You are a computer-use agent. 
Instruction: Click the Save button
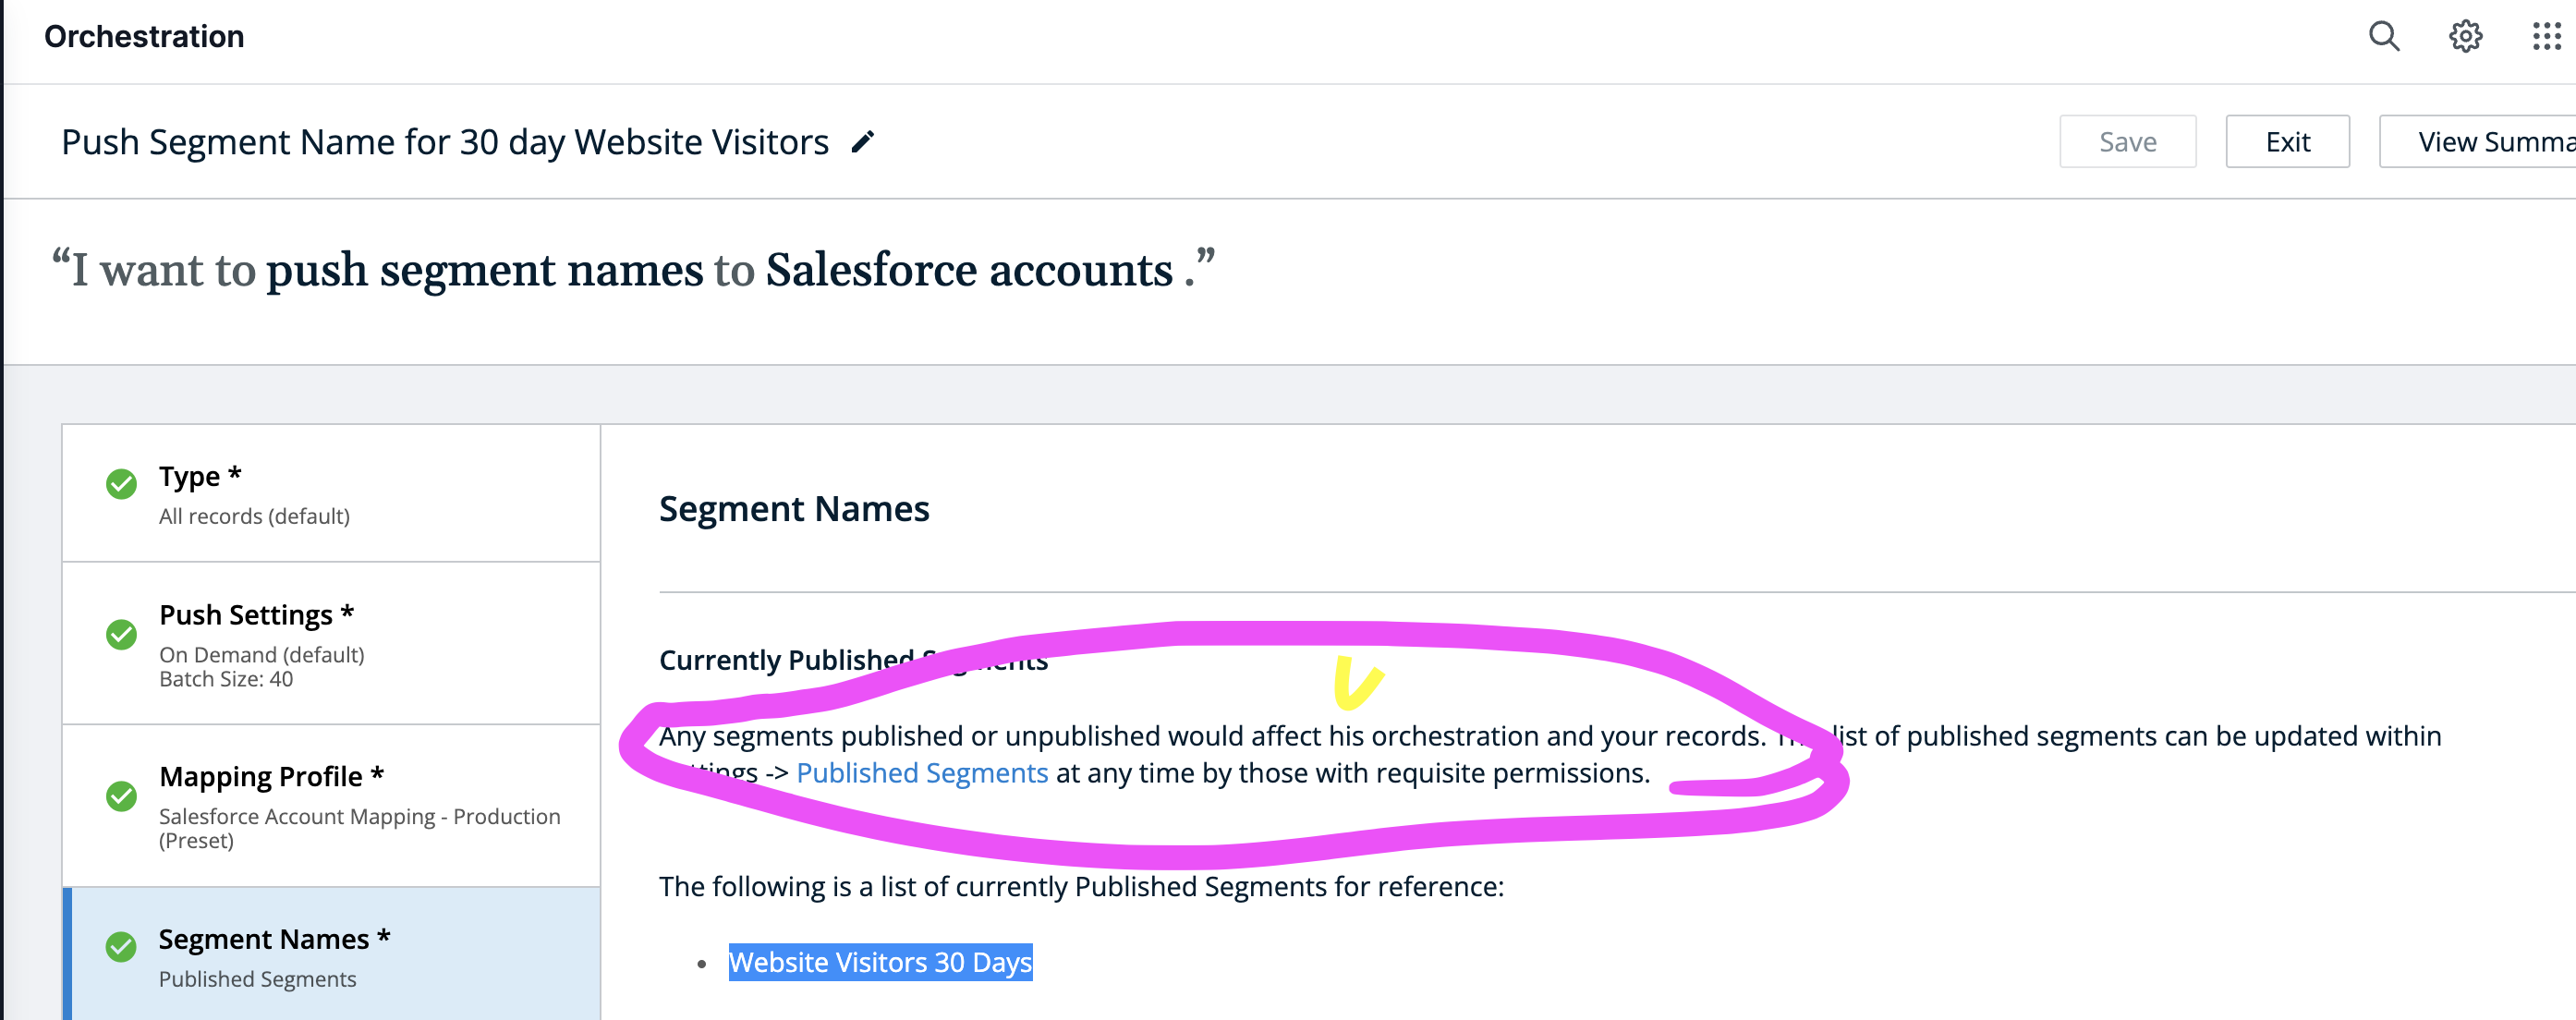[2127, 142]
